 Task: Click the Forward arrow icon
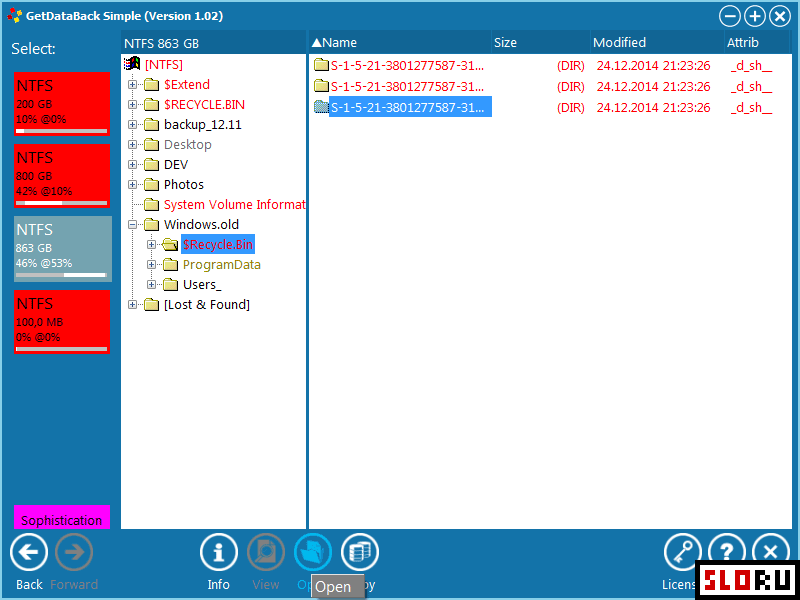74,552
